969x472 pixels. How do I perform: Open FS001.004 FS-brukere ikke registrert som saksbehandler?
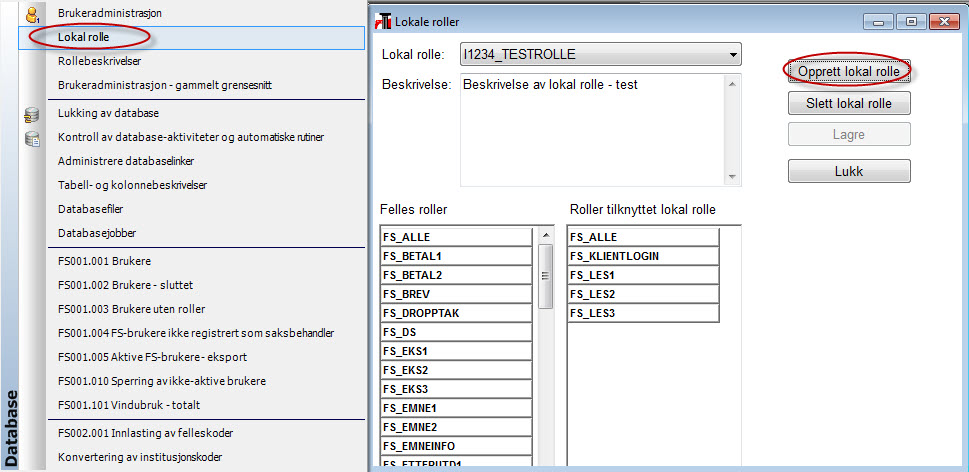196,333
